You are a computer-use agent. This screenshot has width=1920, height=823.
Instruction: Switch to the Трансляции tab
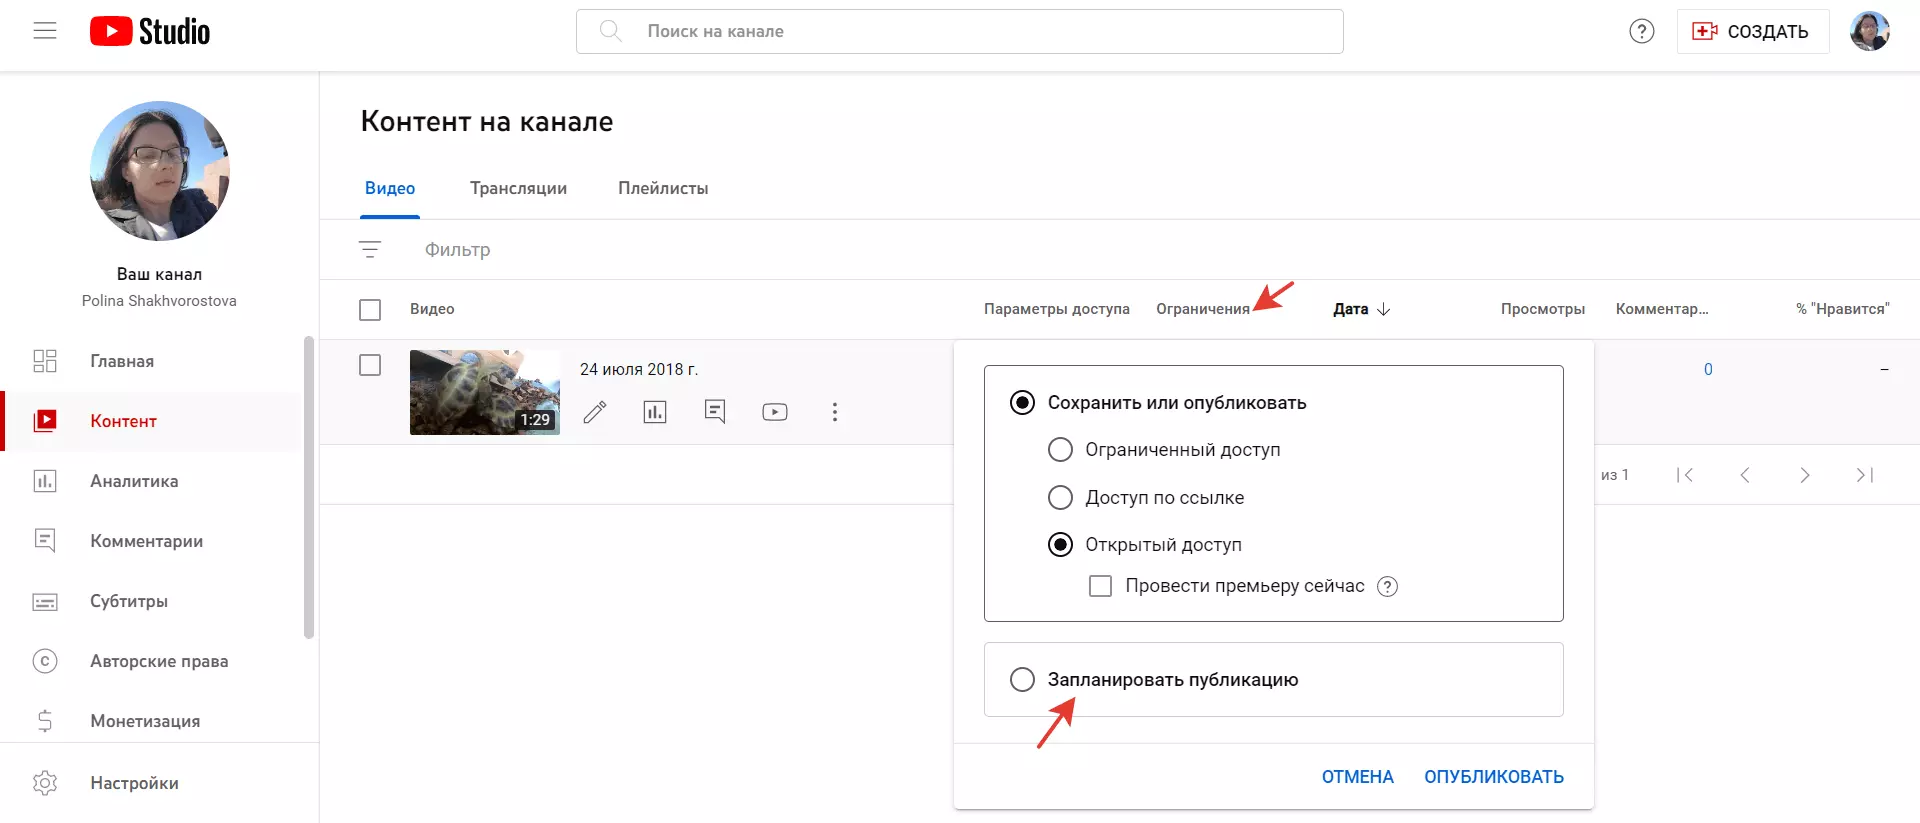point(518,188)
